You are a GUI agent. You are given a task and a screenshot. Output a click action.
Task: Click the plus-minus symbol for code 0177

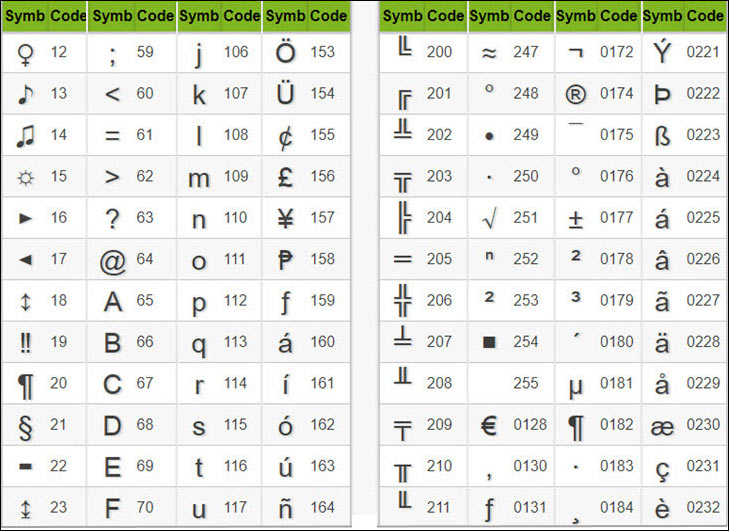click(x=576, y=219)
